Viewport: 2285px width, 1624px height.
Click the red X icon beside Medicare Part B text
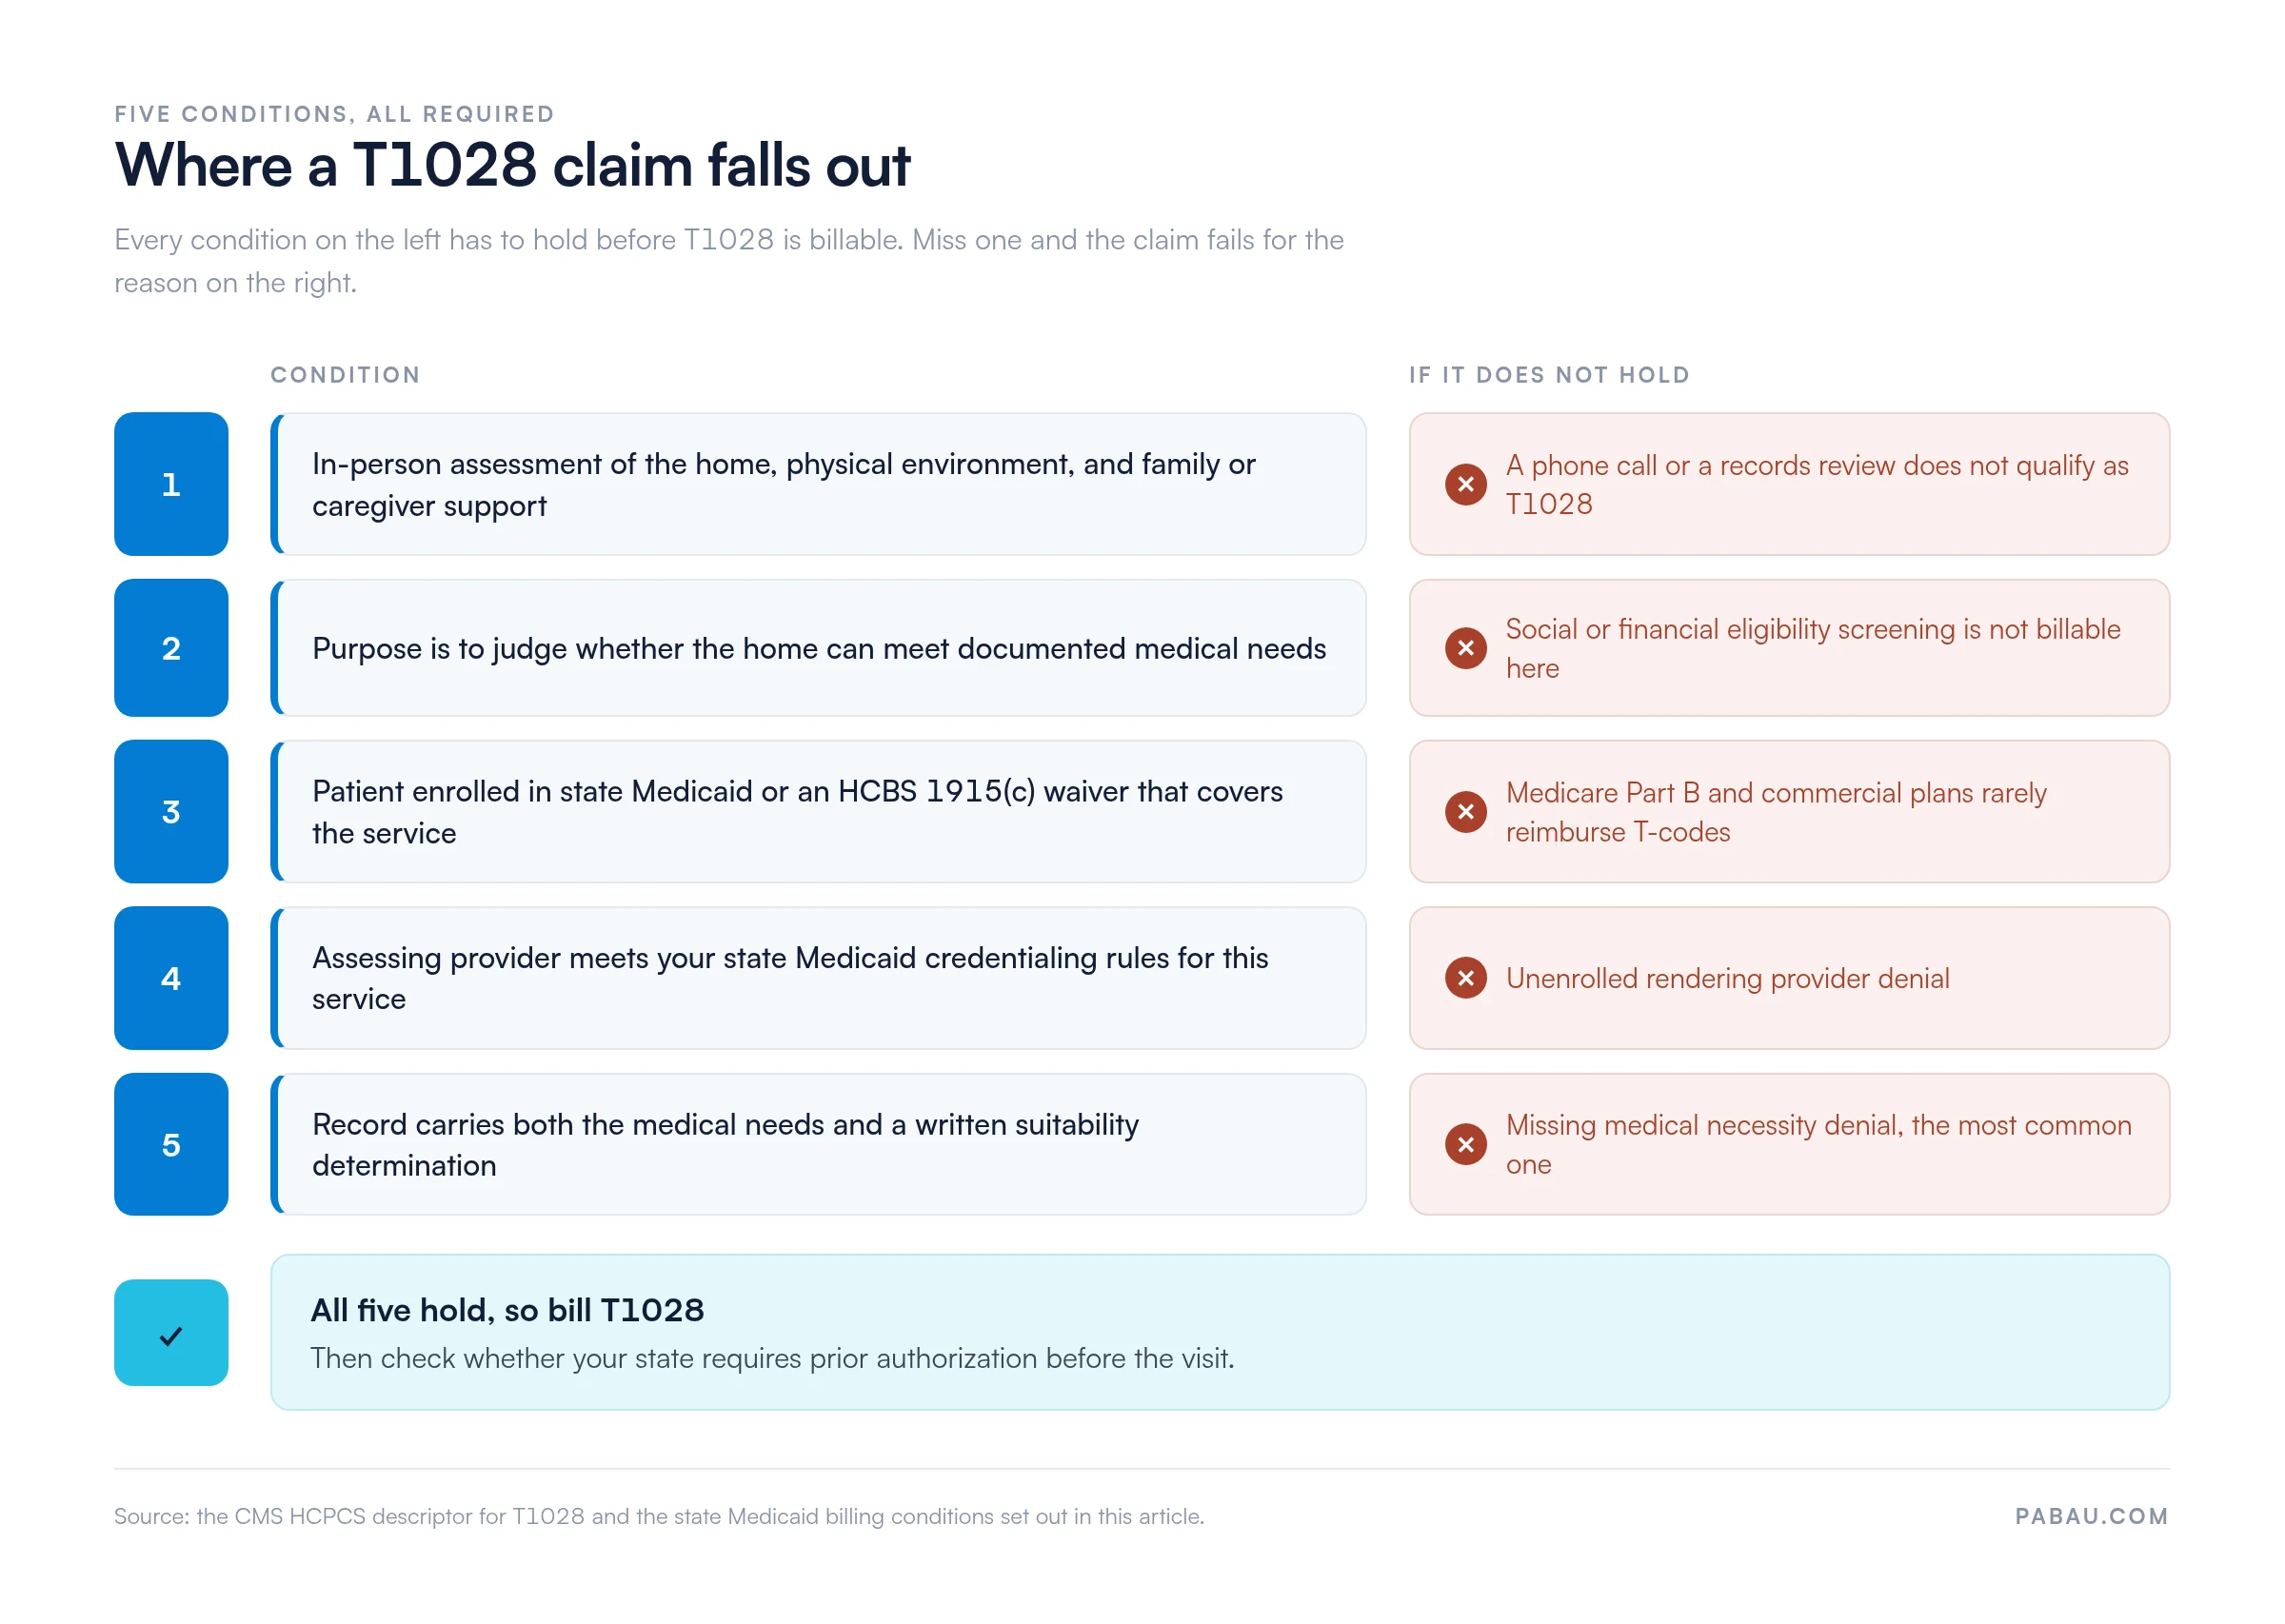point(1465,812)
